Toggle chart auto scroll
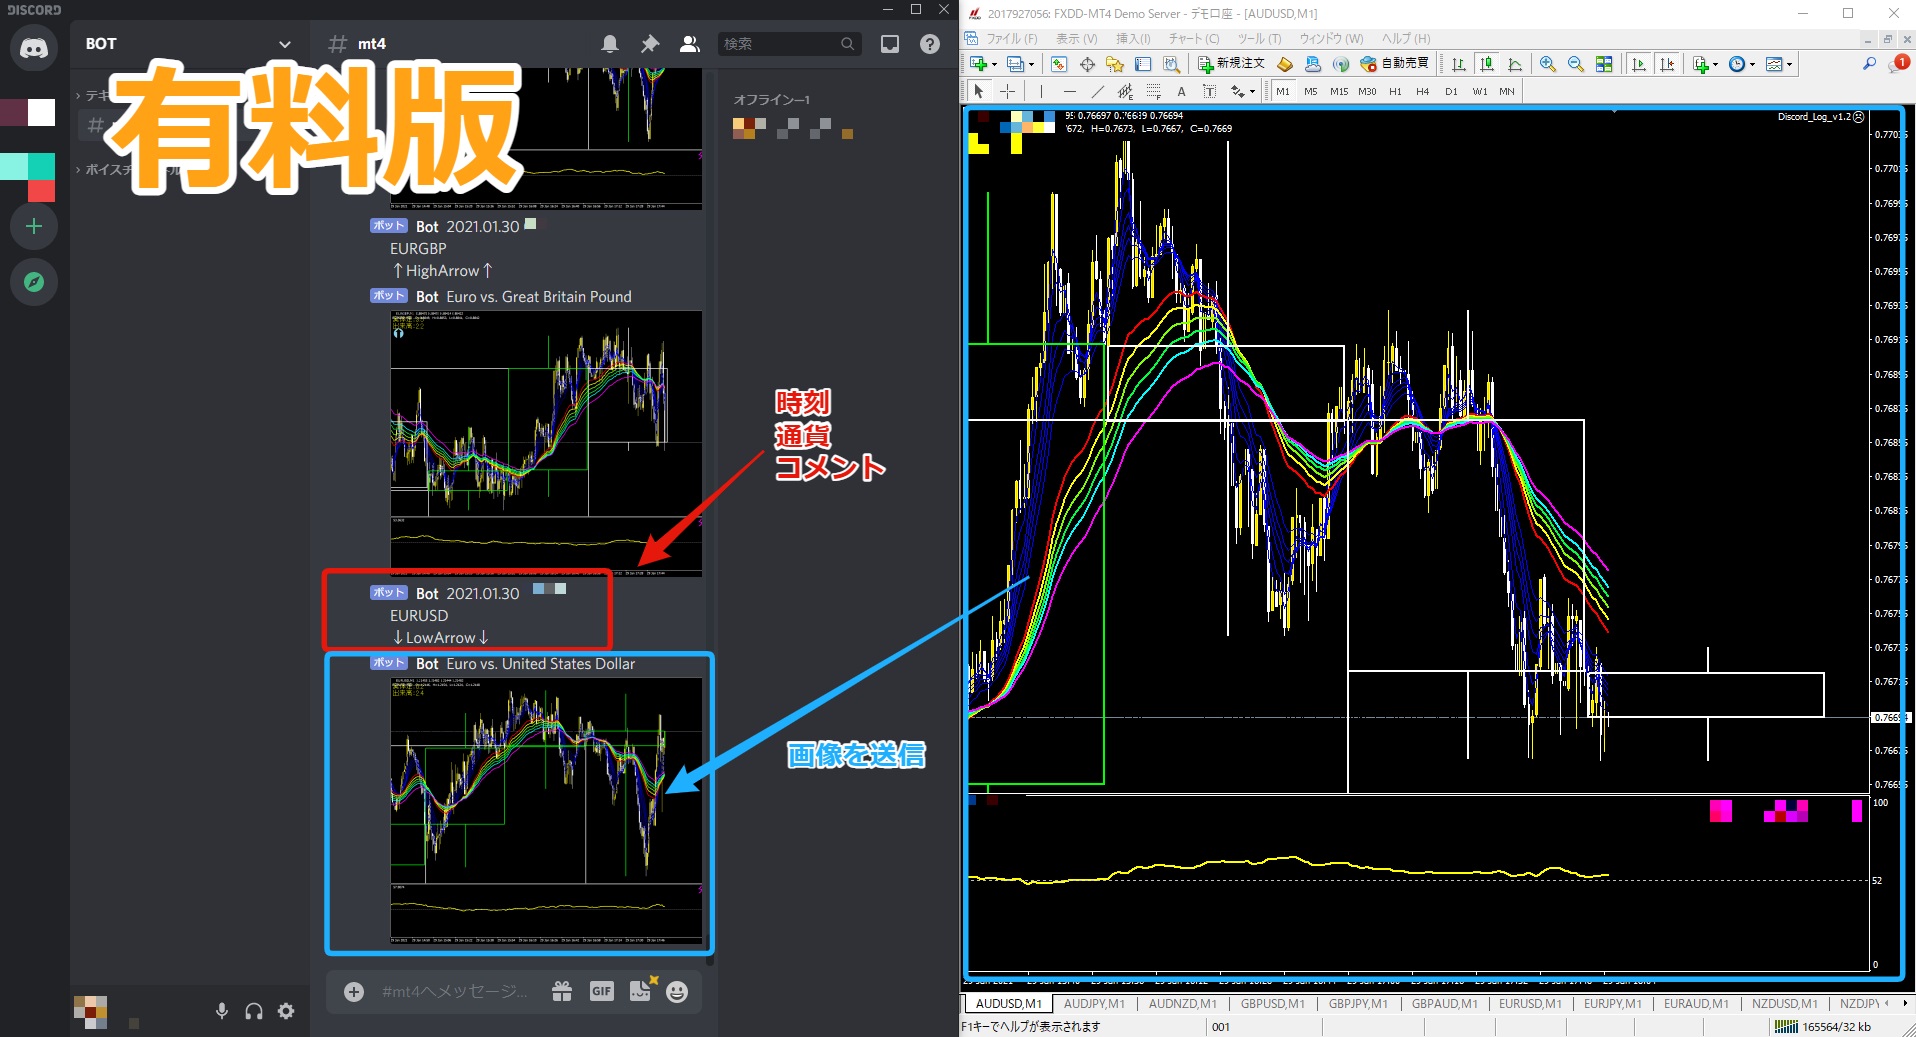1916x1037 pixels. [x=1638, y=64]
